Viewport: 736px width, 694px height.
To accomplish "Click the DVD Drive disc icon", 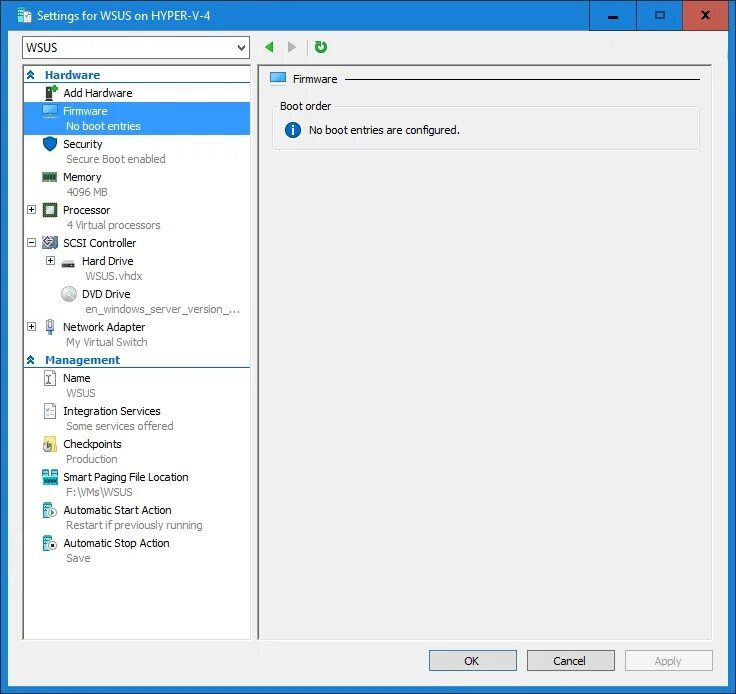I will [69, 294].
